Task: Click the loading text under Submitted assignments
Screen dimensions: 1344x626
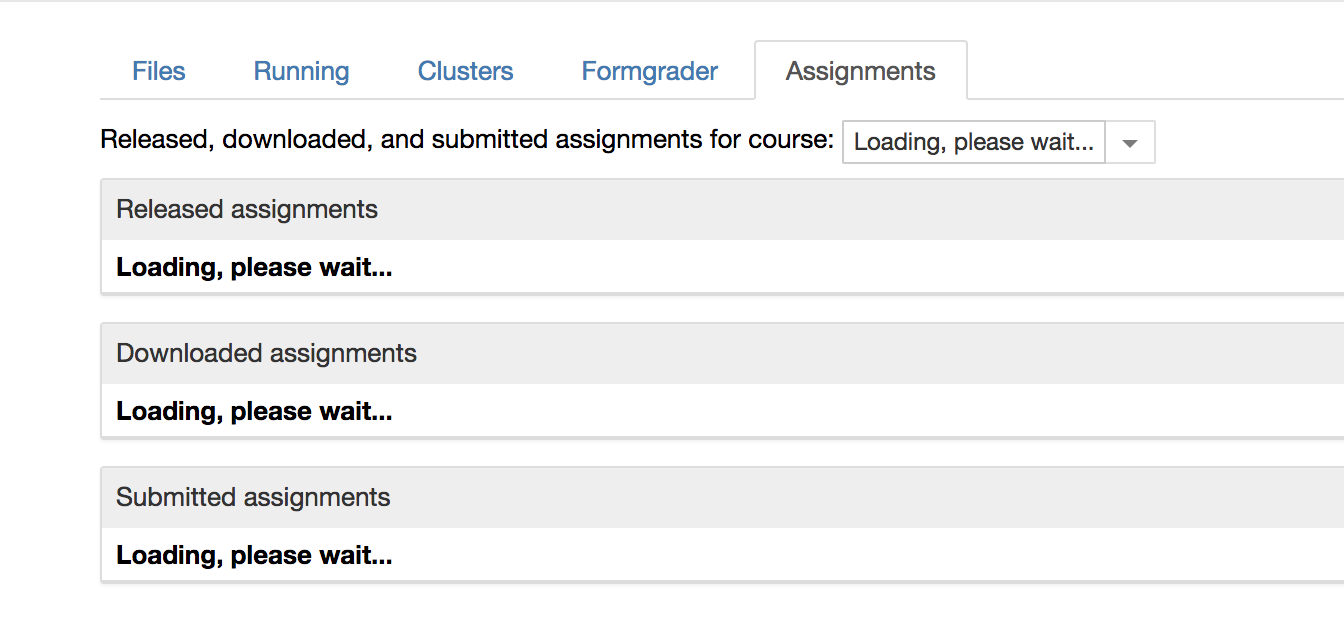Action: (x=254, y=555)
